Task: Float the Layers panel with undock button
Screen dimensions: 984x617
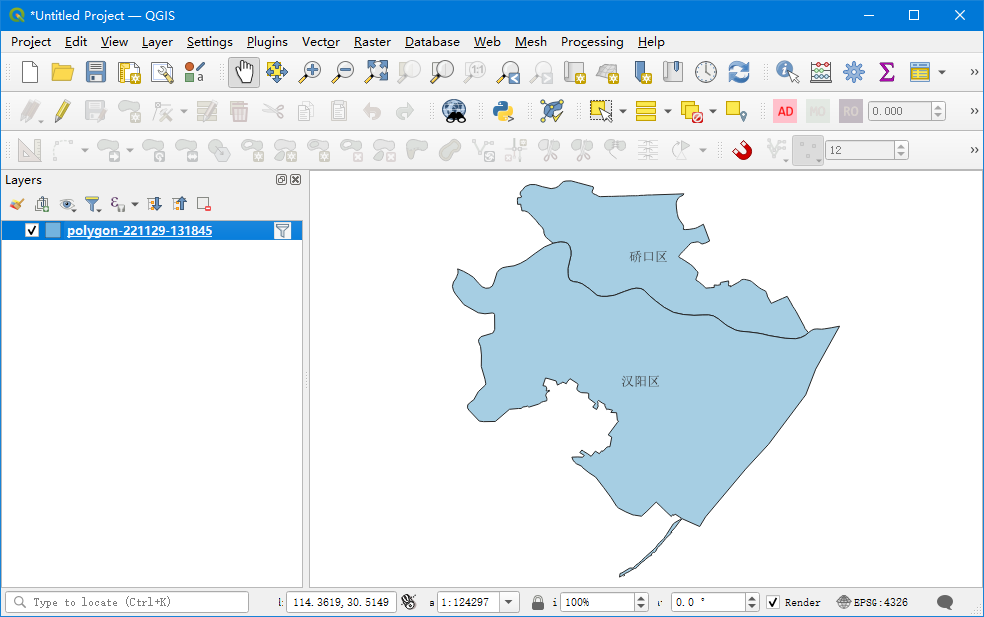Action: tap(281, 180)
